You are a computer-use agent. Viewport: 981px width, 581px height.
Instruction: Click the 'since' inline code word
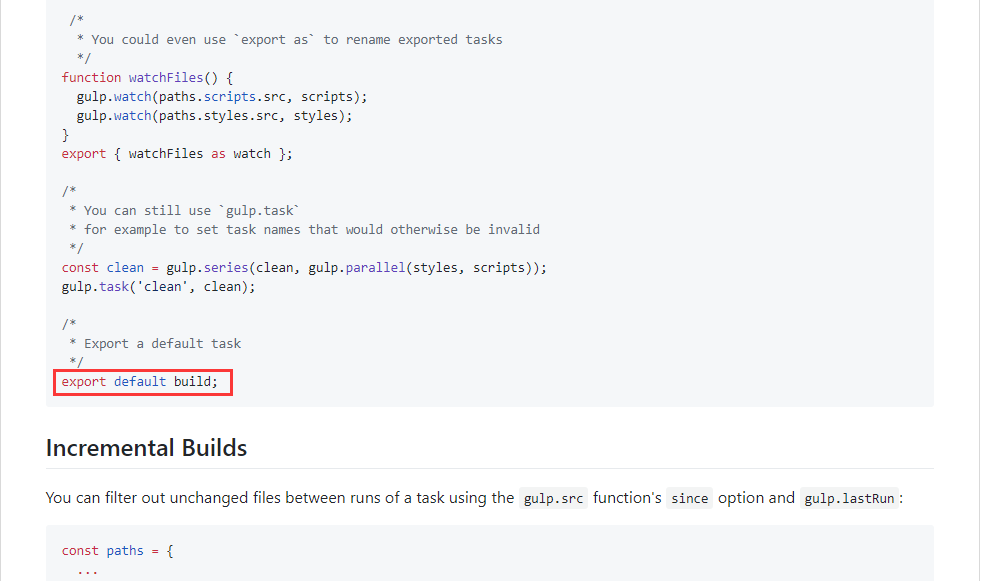[689, 498]
